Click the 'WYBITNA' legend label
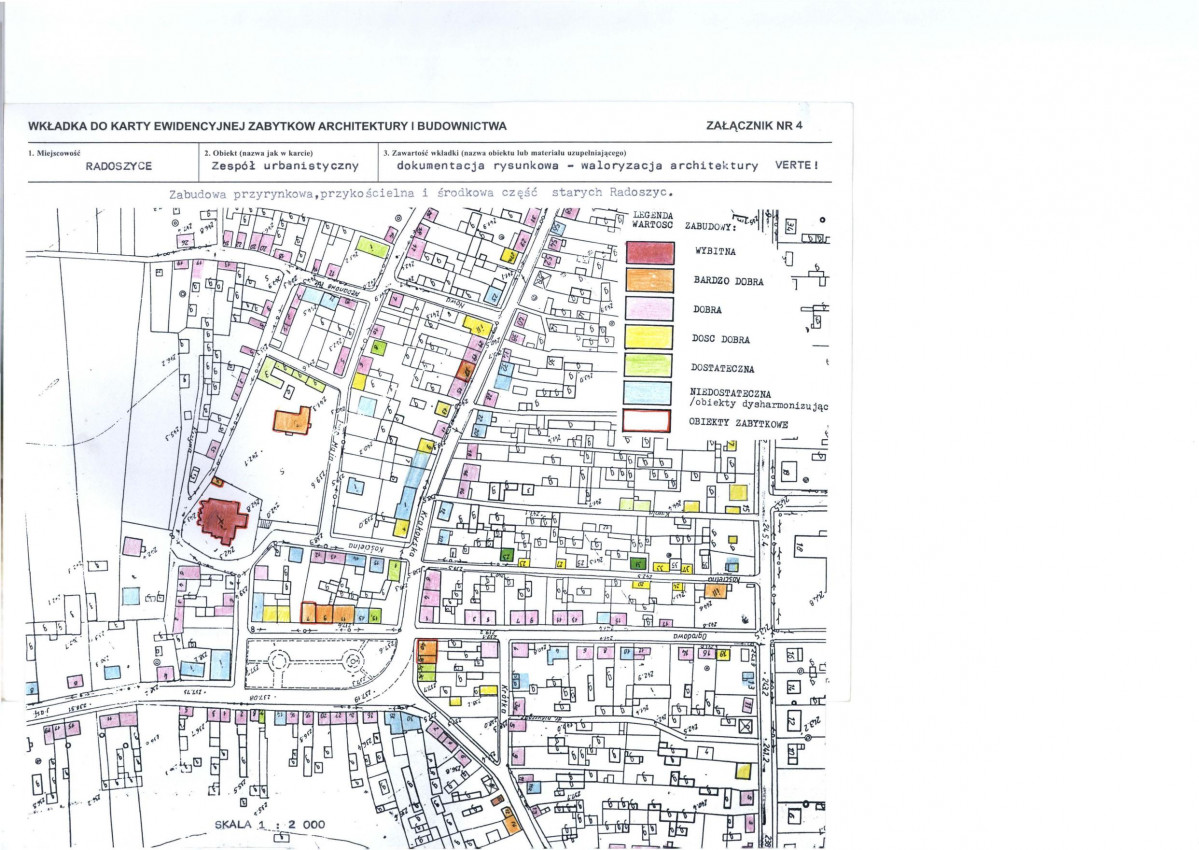 click(x=715, y=251)
